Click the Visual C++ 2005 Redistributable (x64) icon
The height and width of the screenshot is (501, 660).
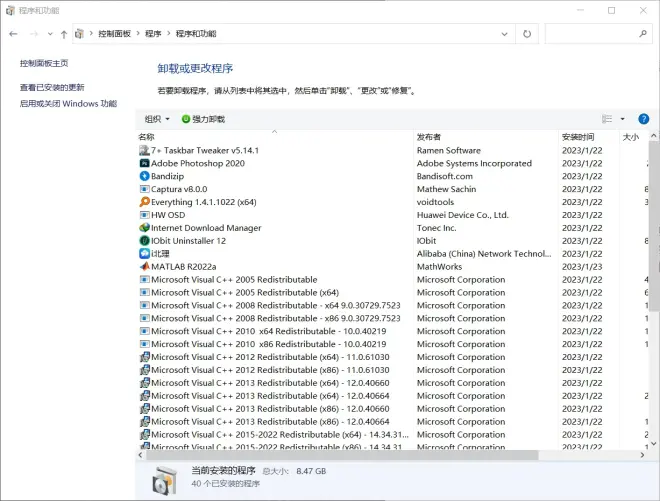click(144, 292)
